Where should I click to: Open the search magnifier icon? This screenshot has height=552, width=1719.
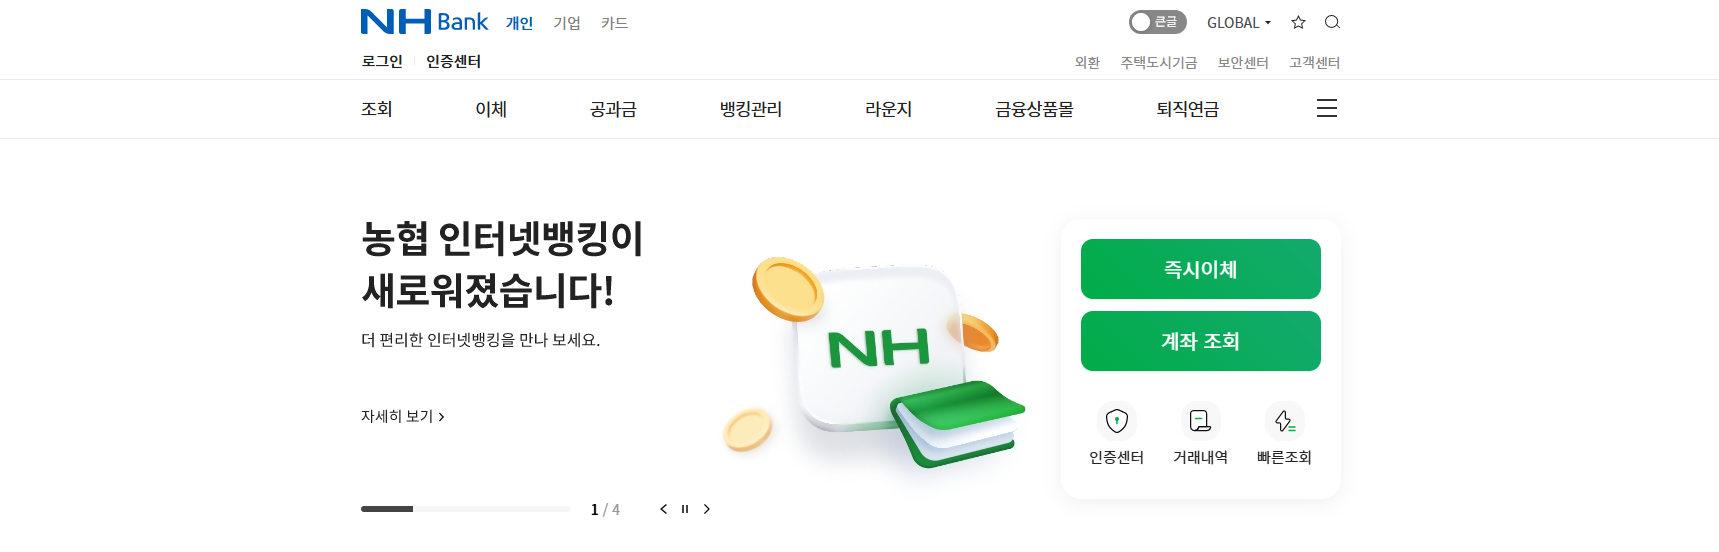coord(1332,22)
